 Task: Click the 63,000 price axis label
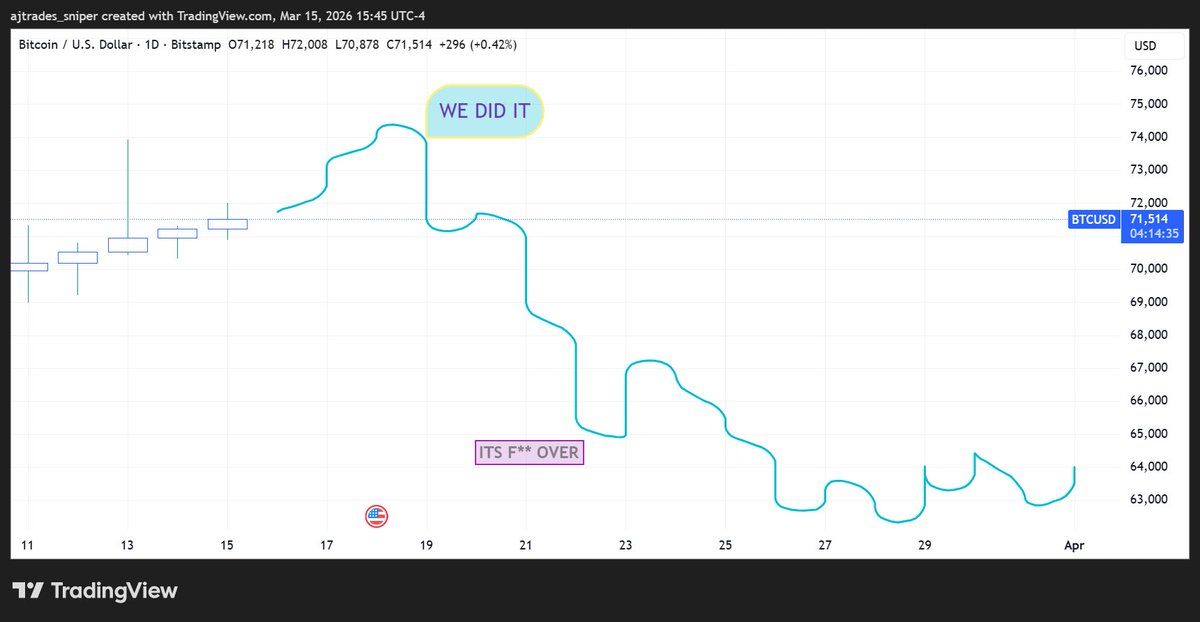(1147, 500)
